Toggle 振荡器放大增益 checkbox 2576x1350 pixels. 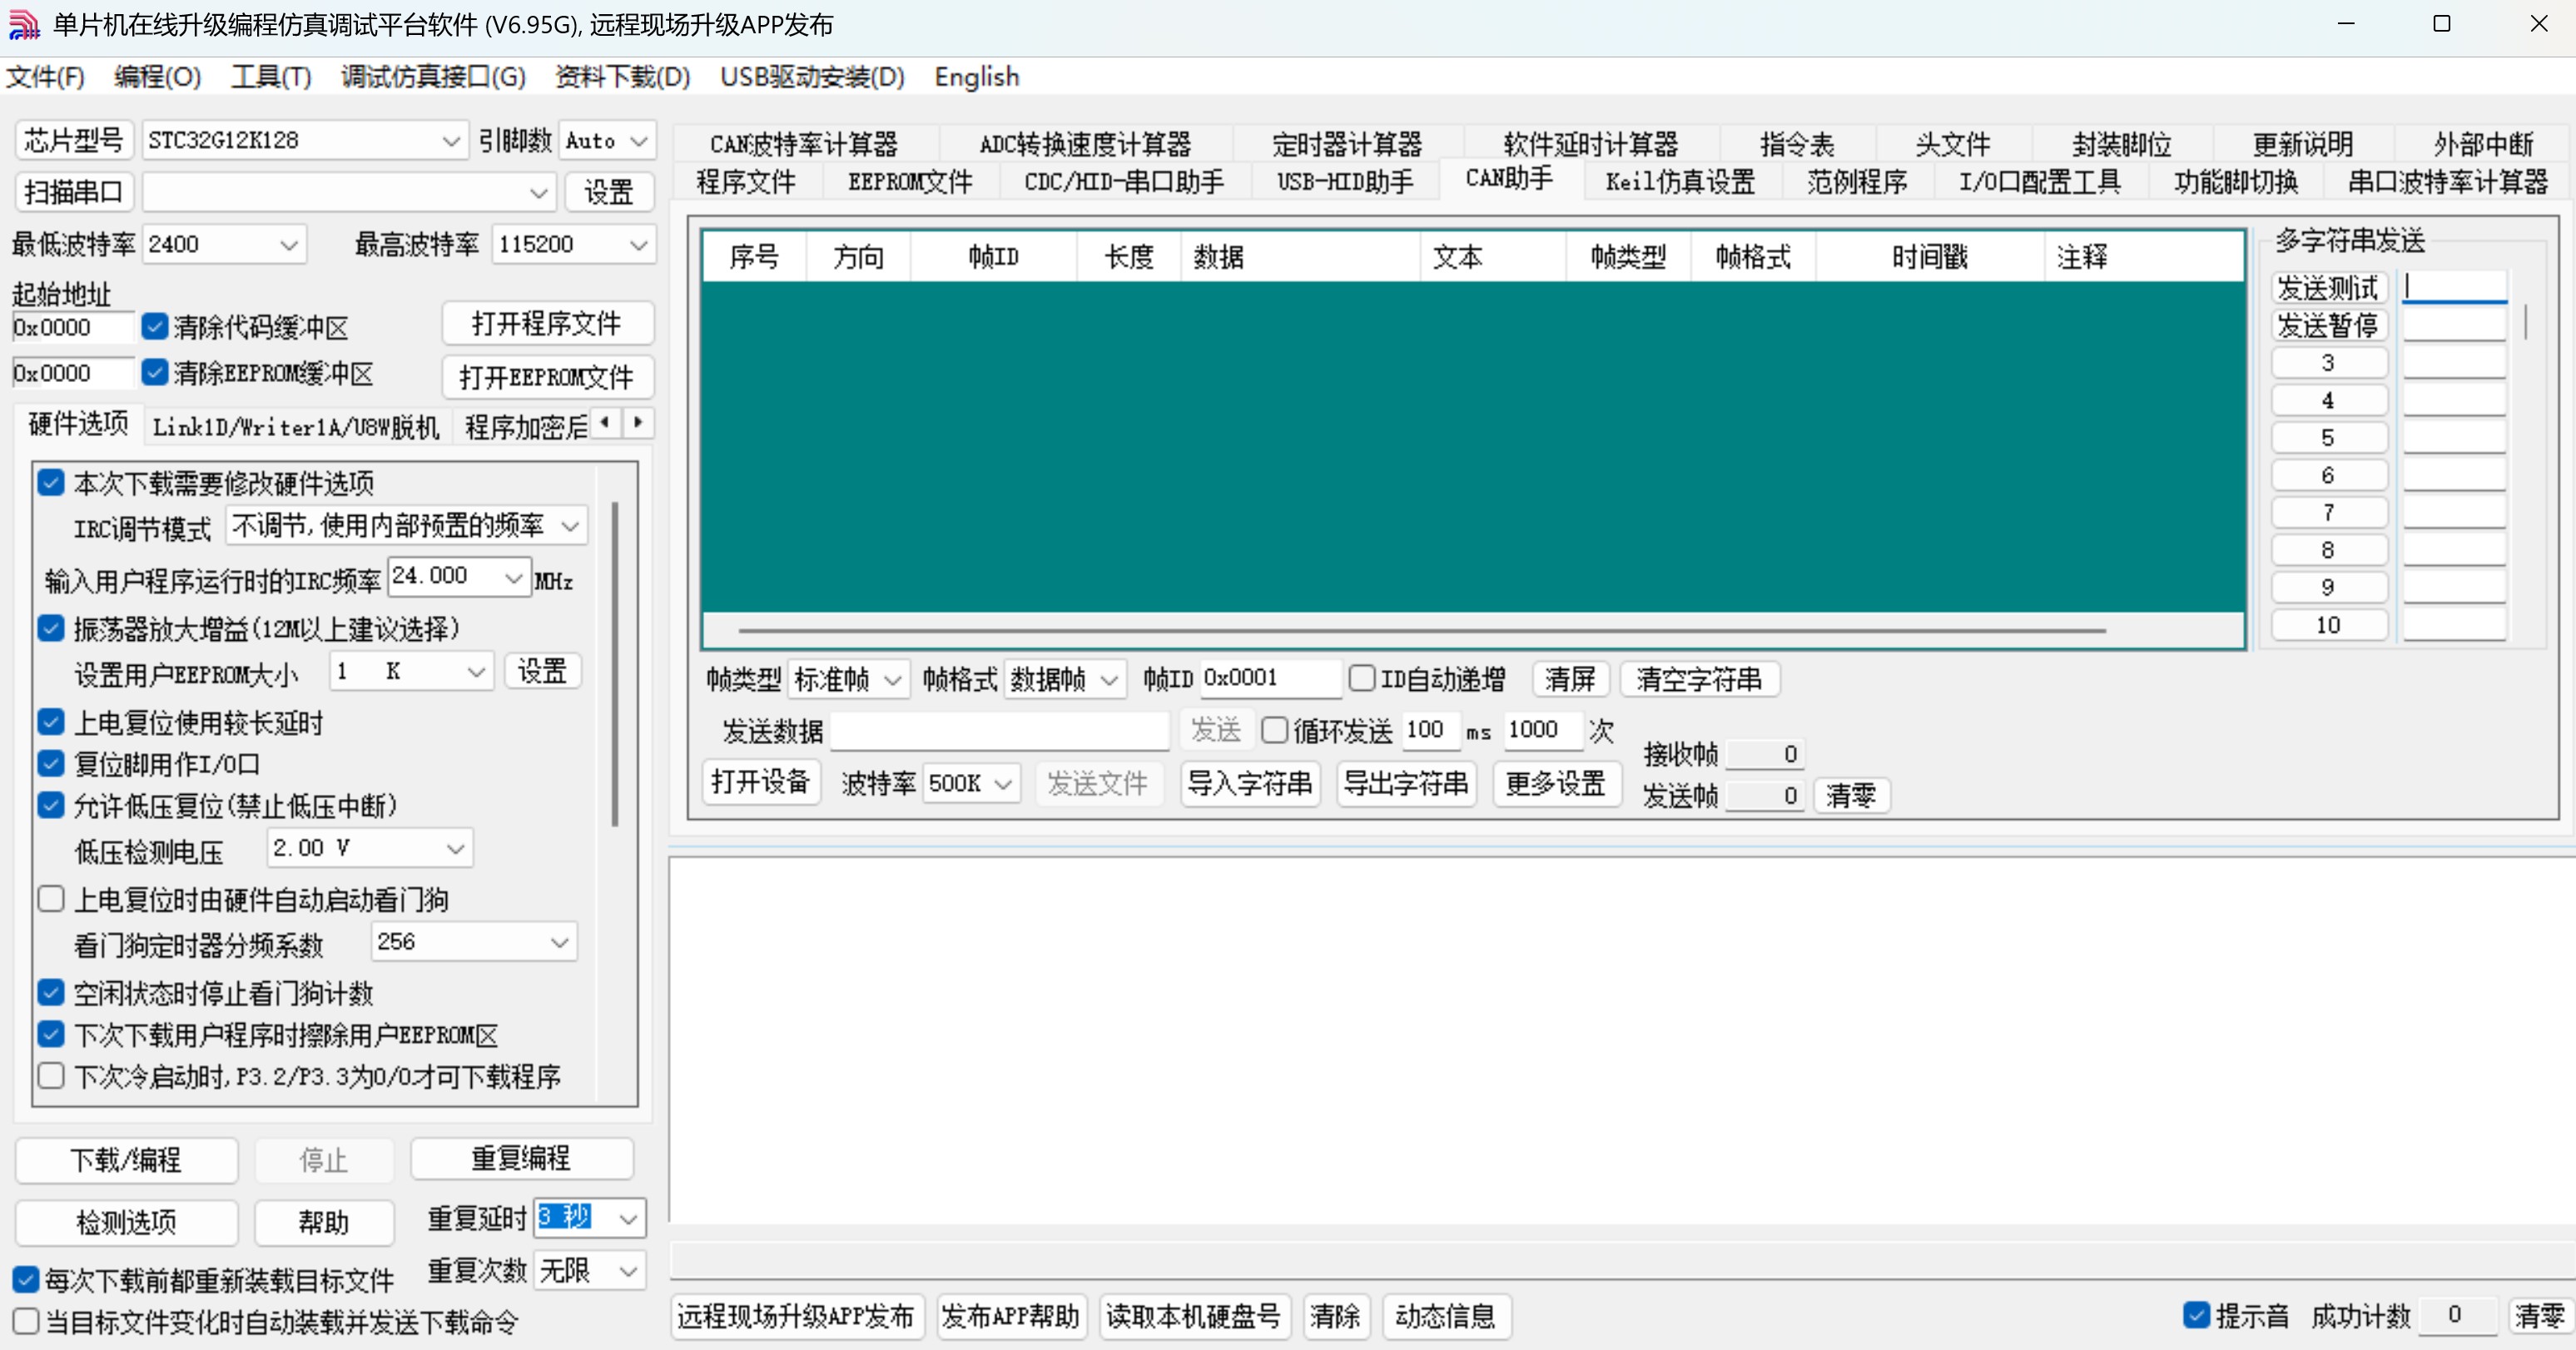coord(51,628)
